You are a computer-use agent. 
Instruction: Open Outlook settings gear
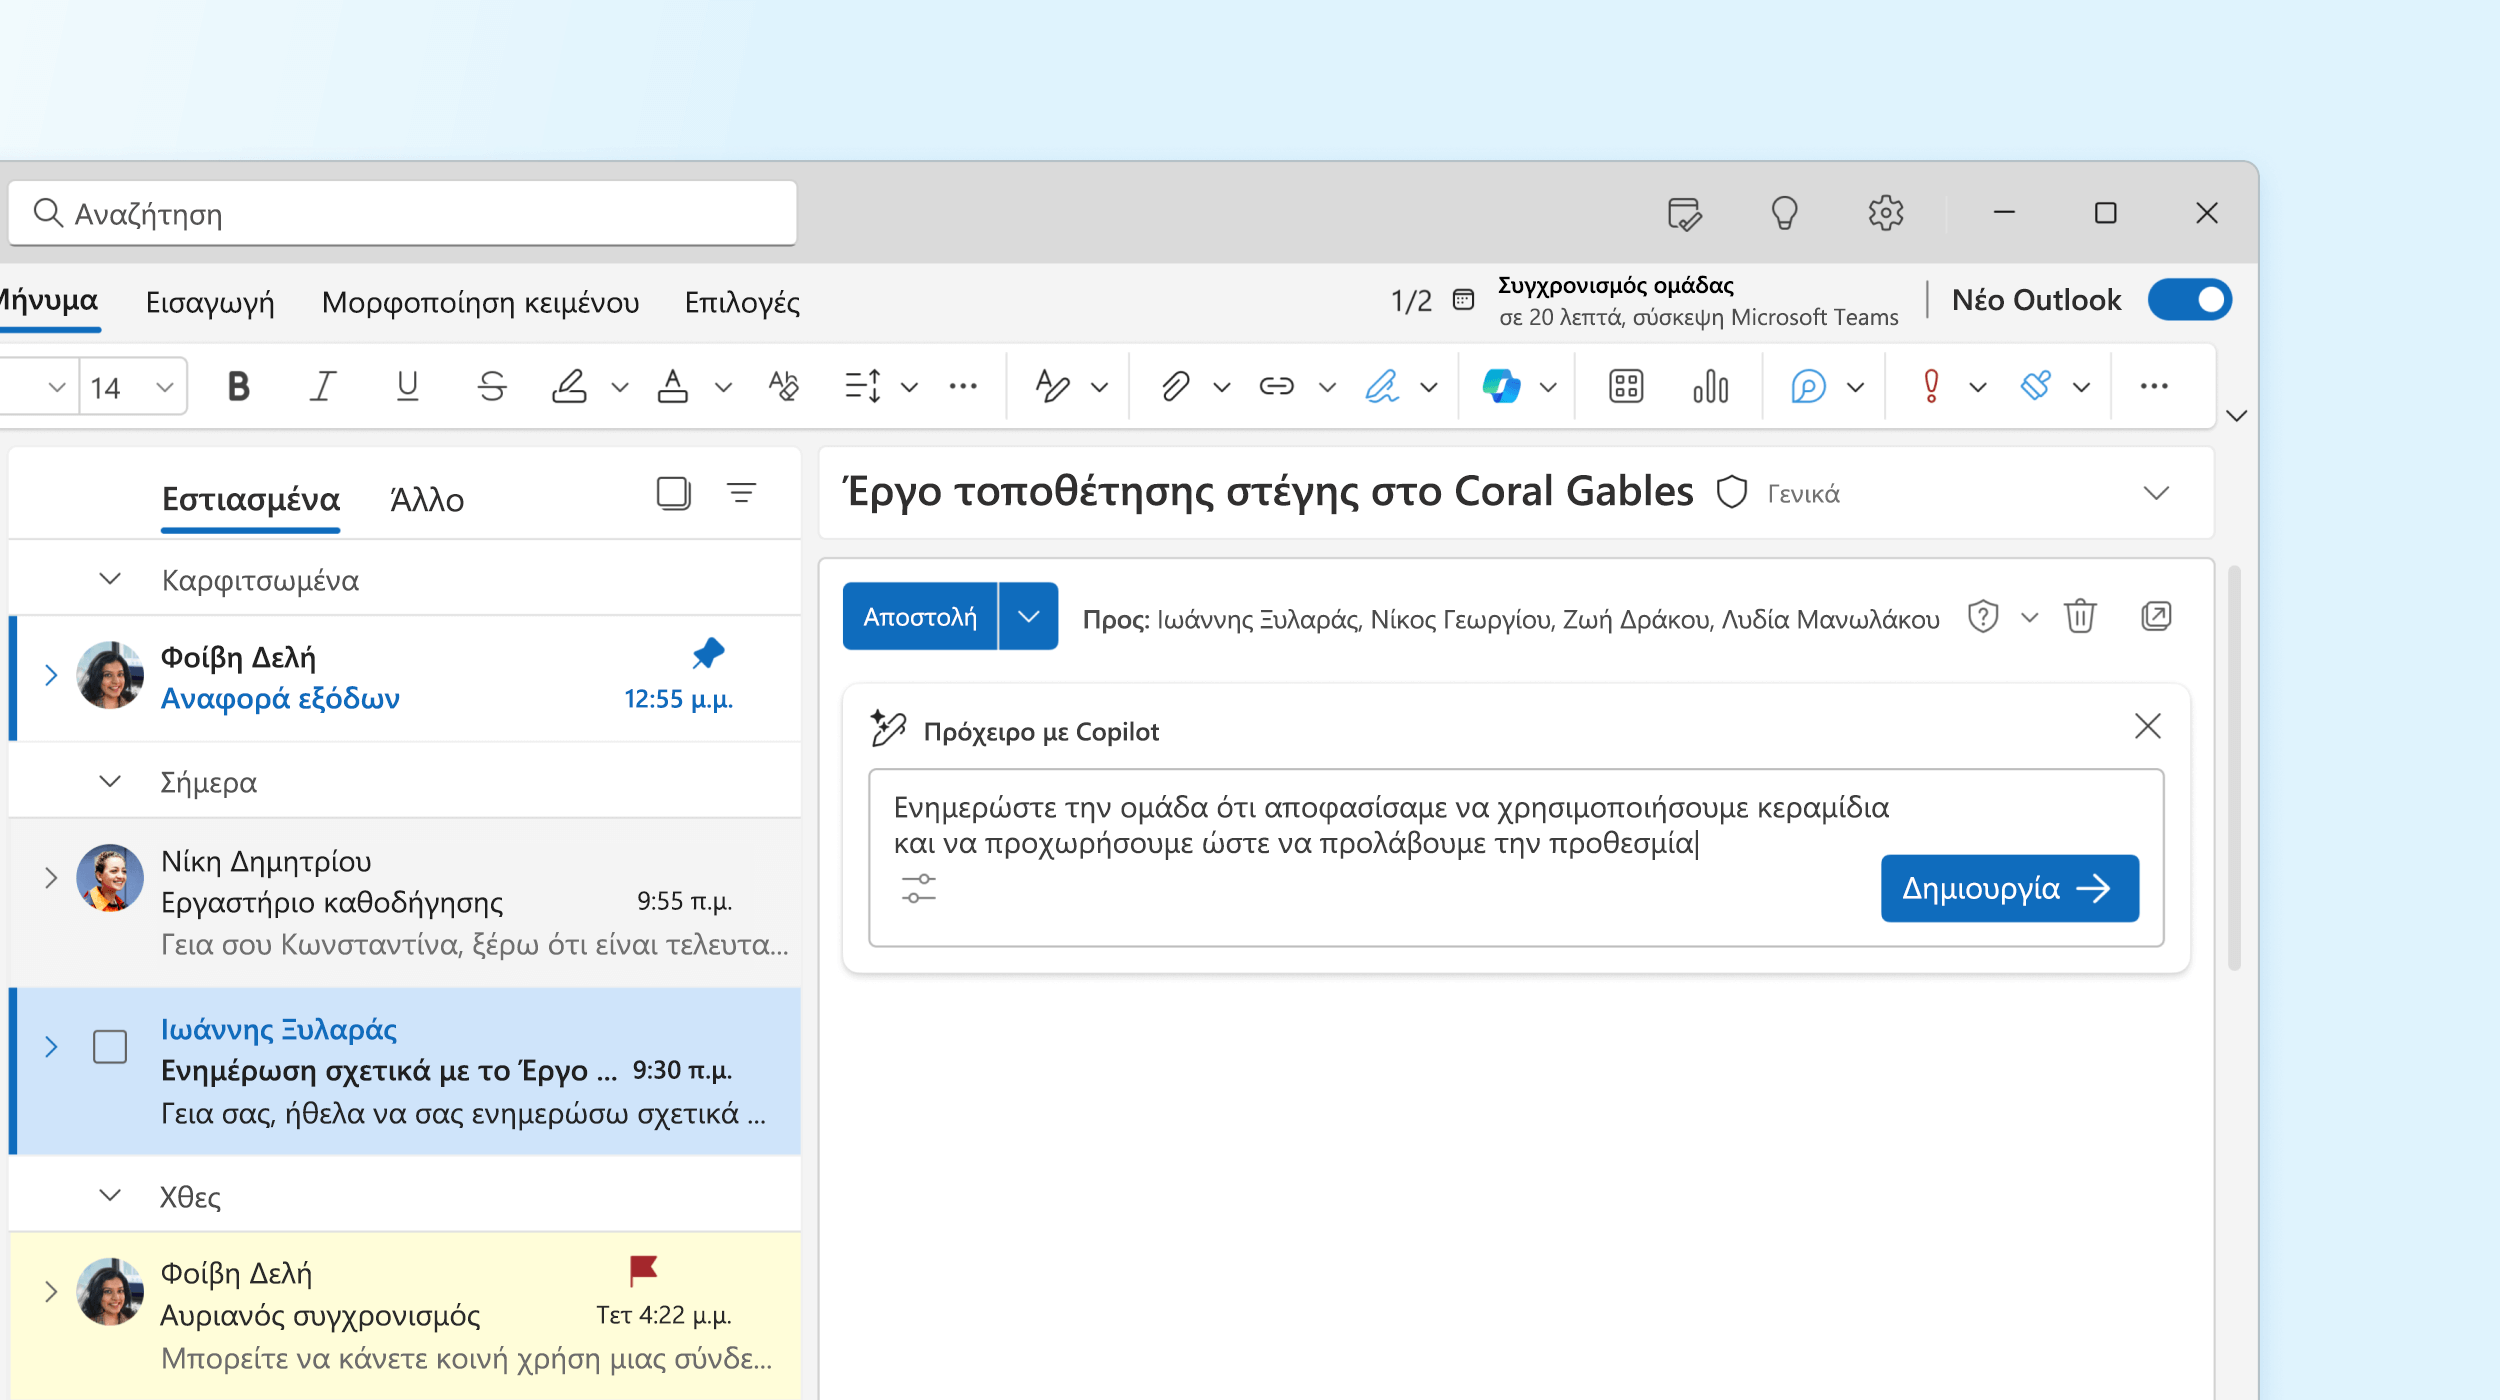pyautogui.click(x=1886, y=213)
